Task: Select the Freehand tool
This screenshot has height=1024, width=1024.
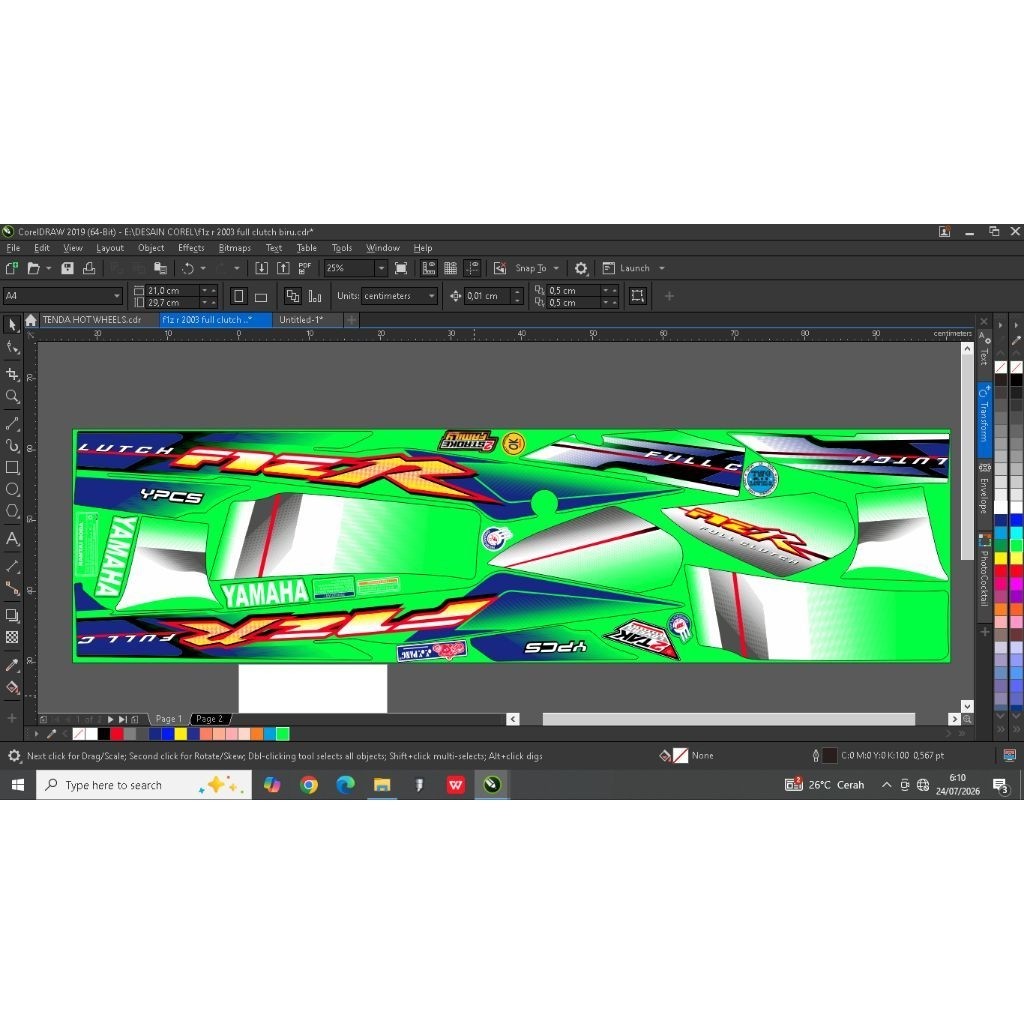Action: coord(12,424)
